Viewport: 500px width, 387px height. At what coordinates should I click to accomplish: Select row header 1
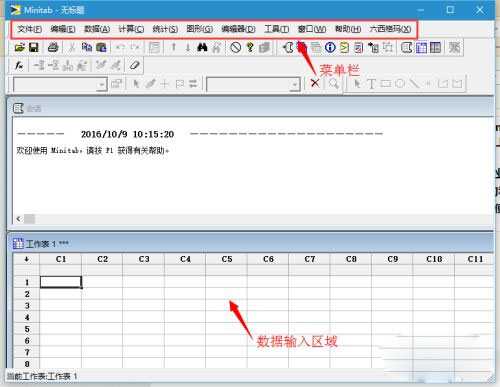pos(27,282)
